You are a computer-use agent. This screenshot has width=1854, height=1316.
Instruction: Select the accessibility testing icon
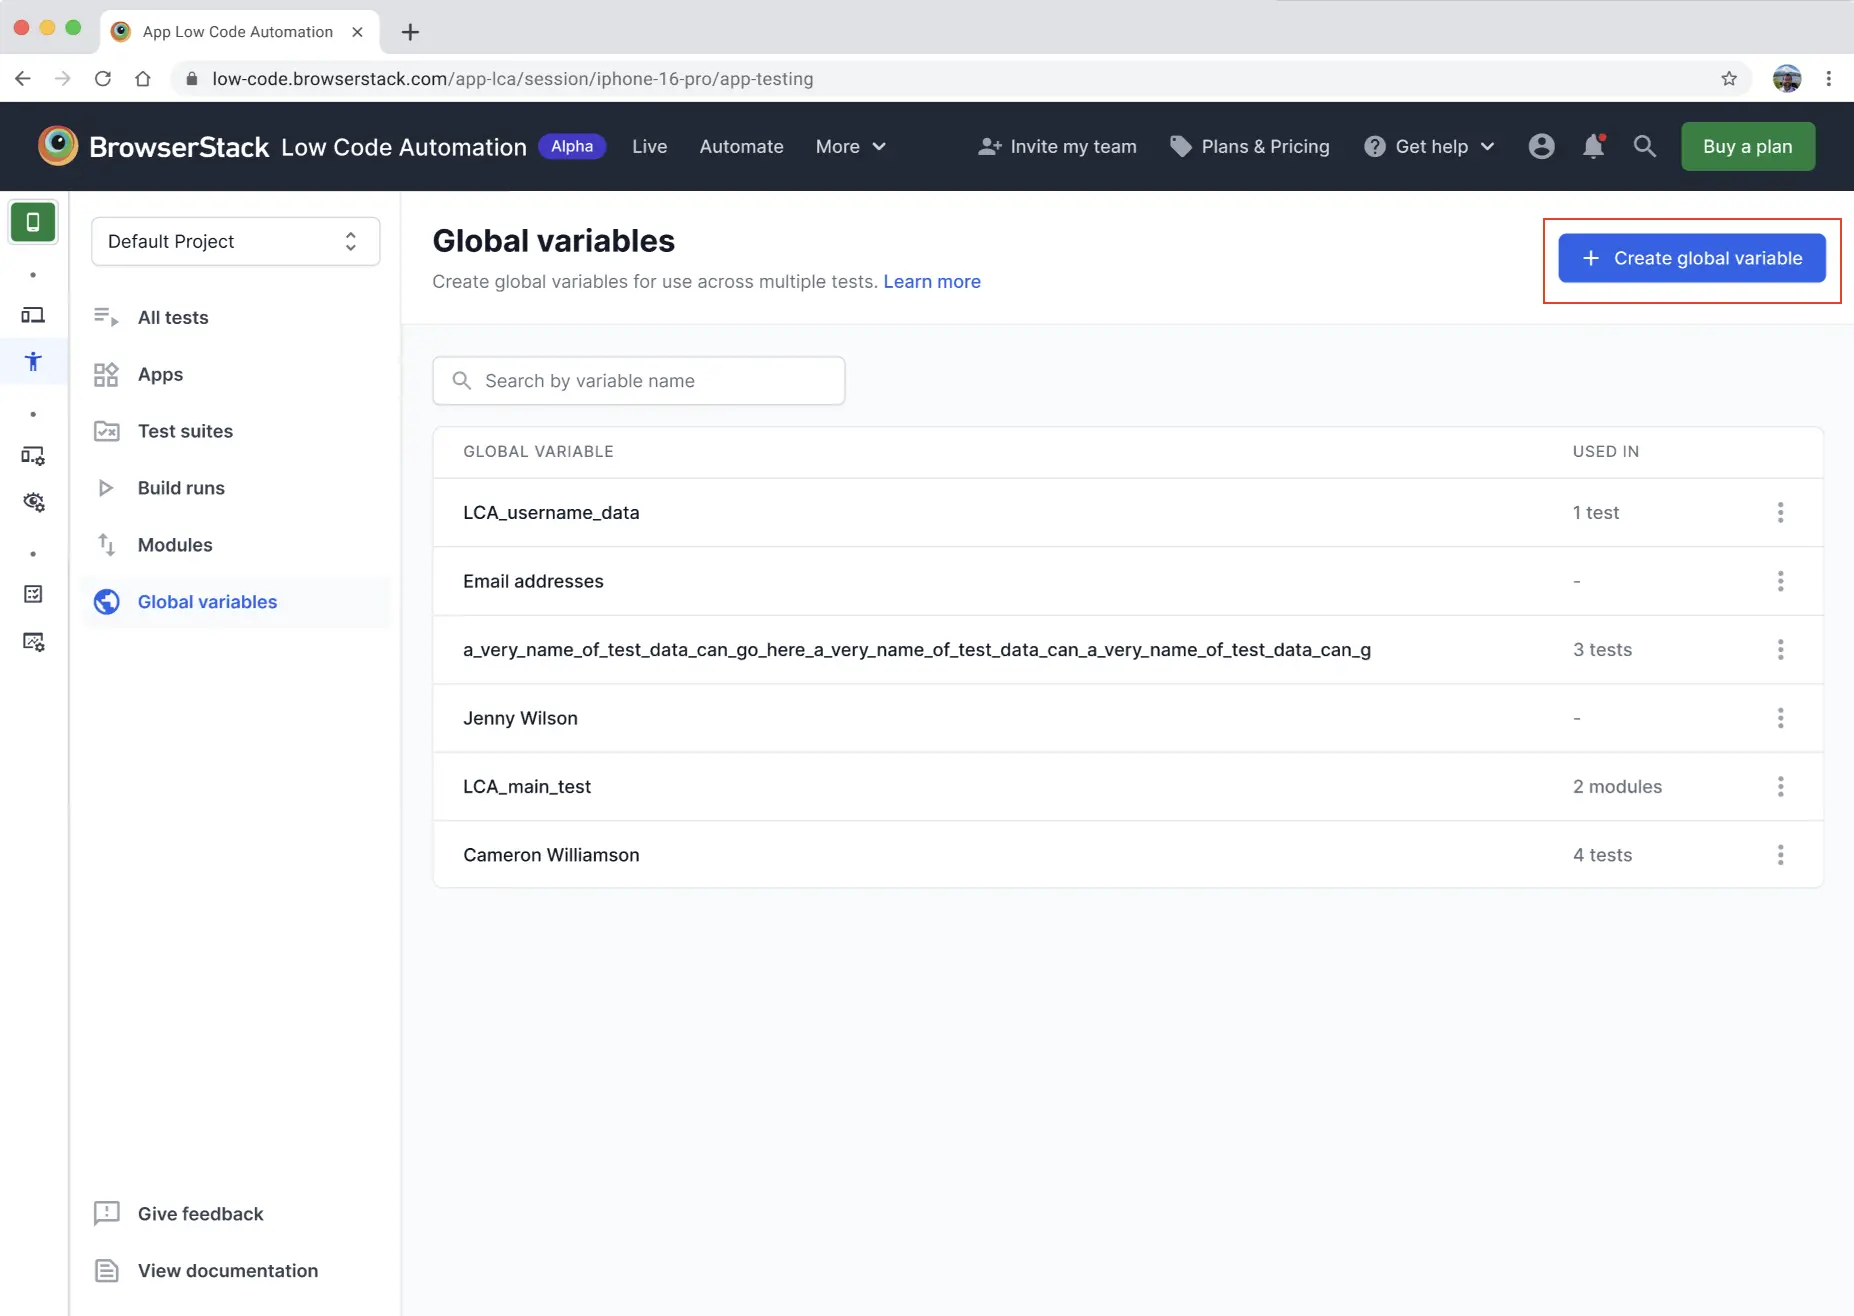33,361
